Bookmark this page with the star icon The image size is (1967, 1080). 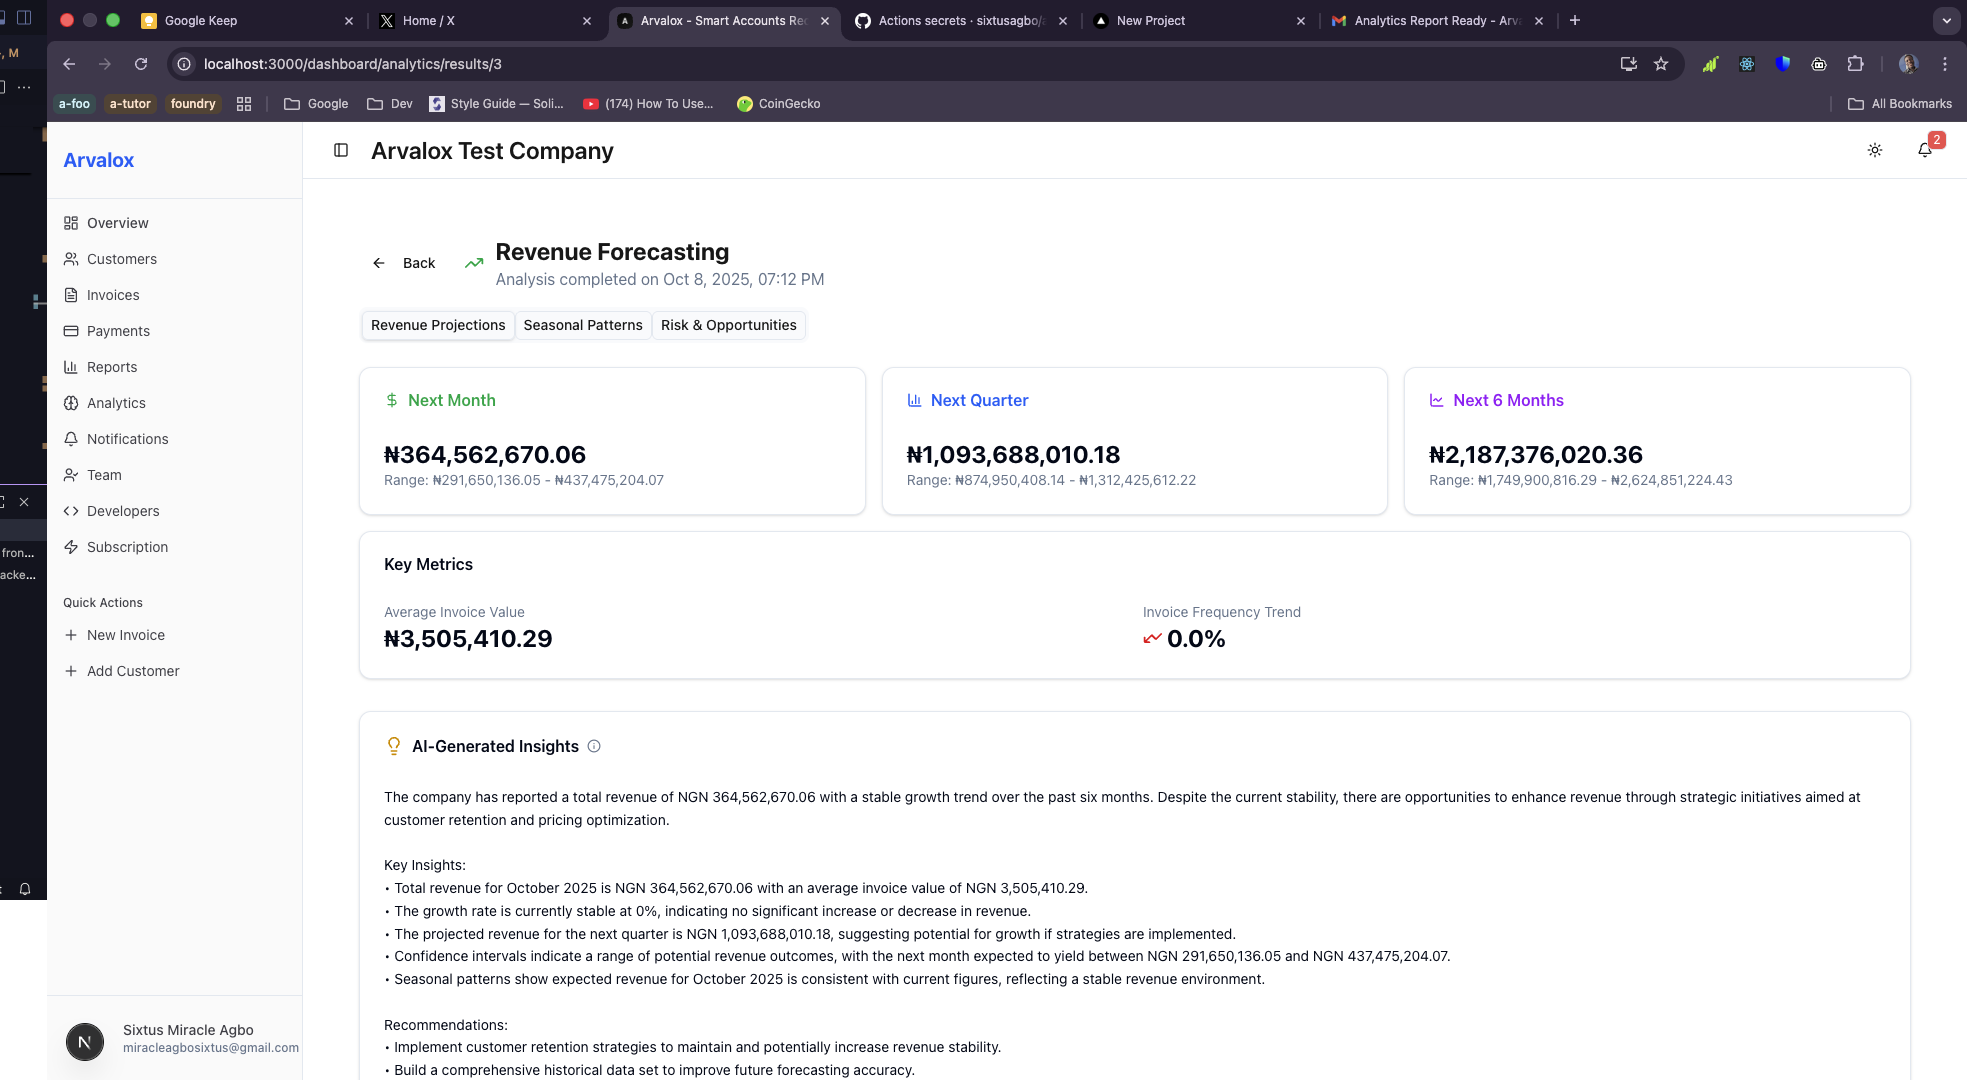coord(1661,64)
